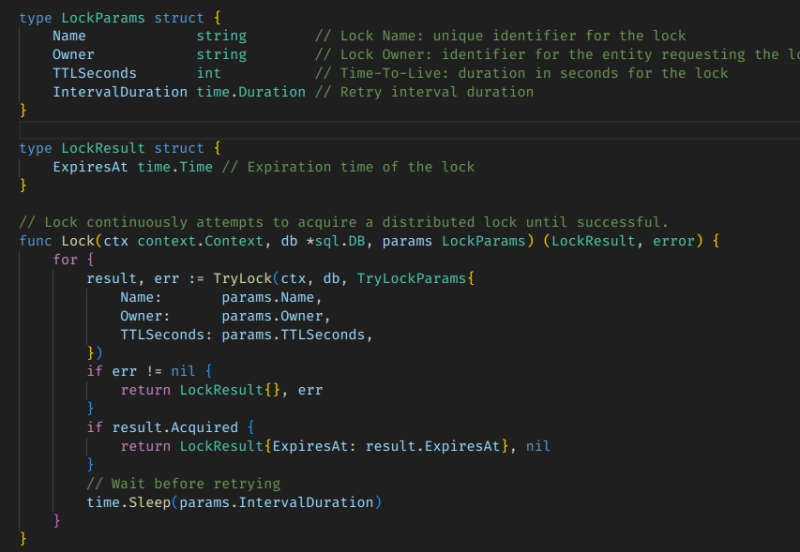Click the time.Duration type annotation

pos(250,92)
